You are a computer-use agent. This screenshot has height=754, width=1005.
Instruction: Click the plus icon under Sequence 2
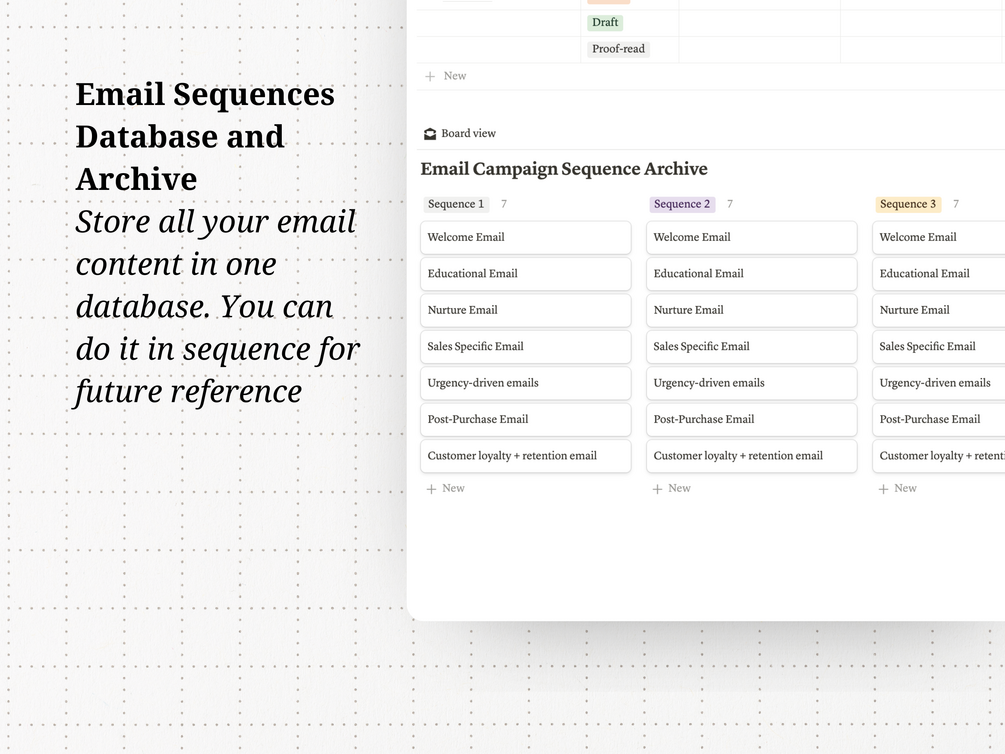coord(658,489)
